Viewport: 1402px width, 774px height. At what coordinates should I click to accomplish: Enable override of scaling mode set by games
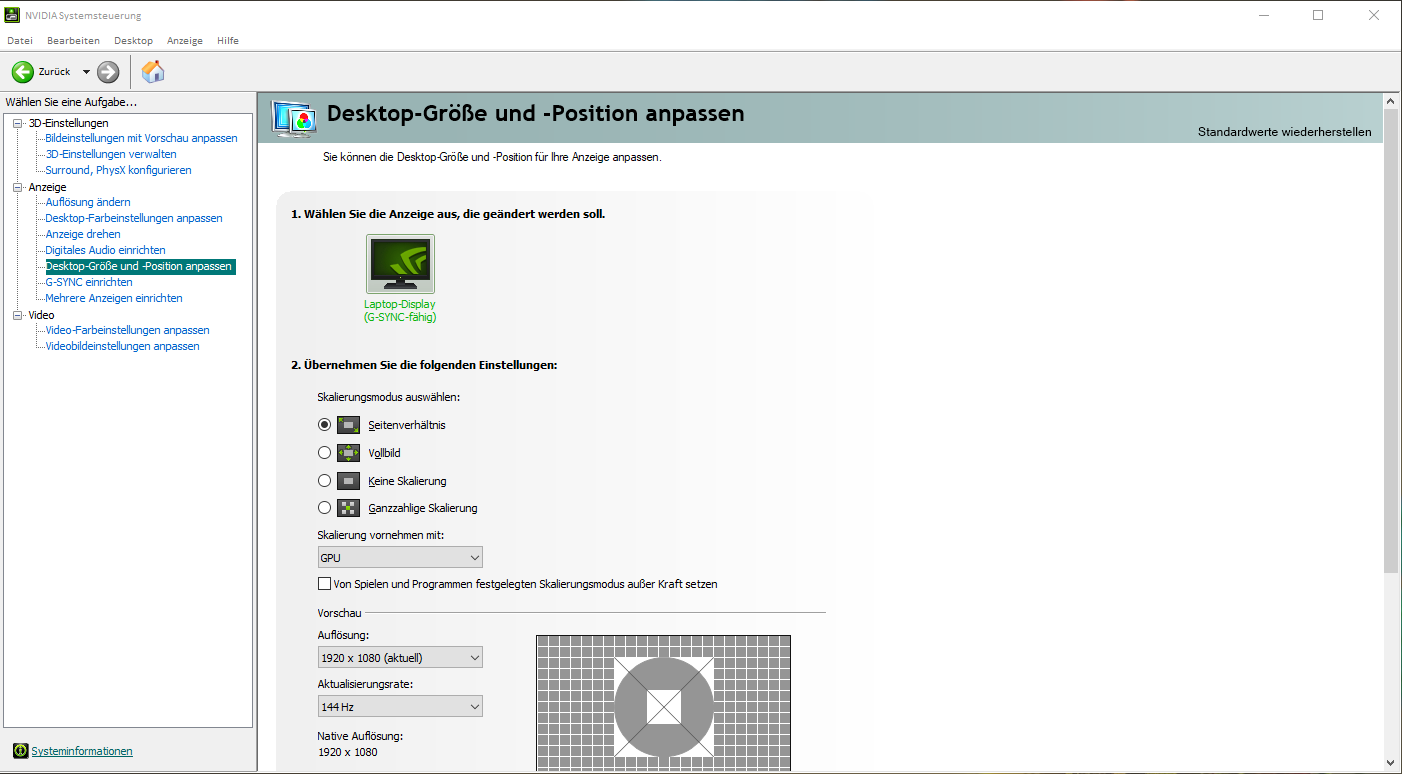[324, 584]
